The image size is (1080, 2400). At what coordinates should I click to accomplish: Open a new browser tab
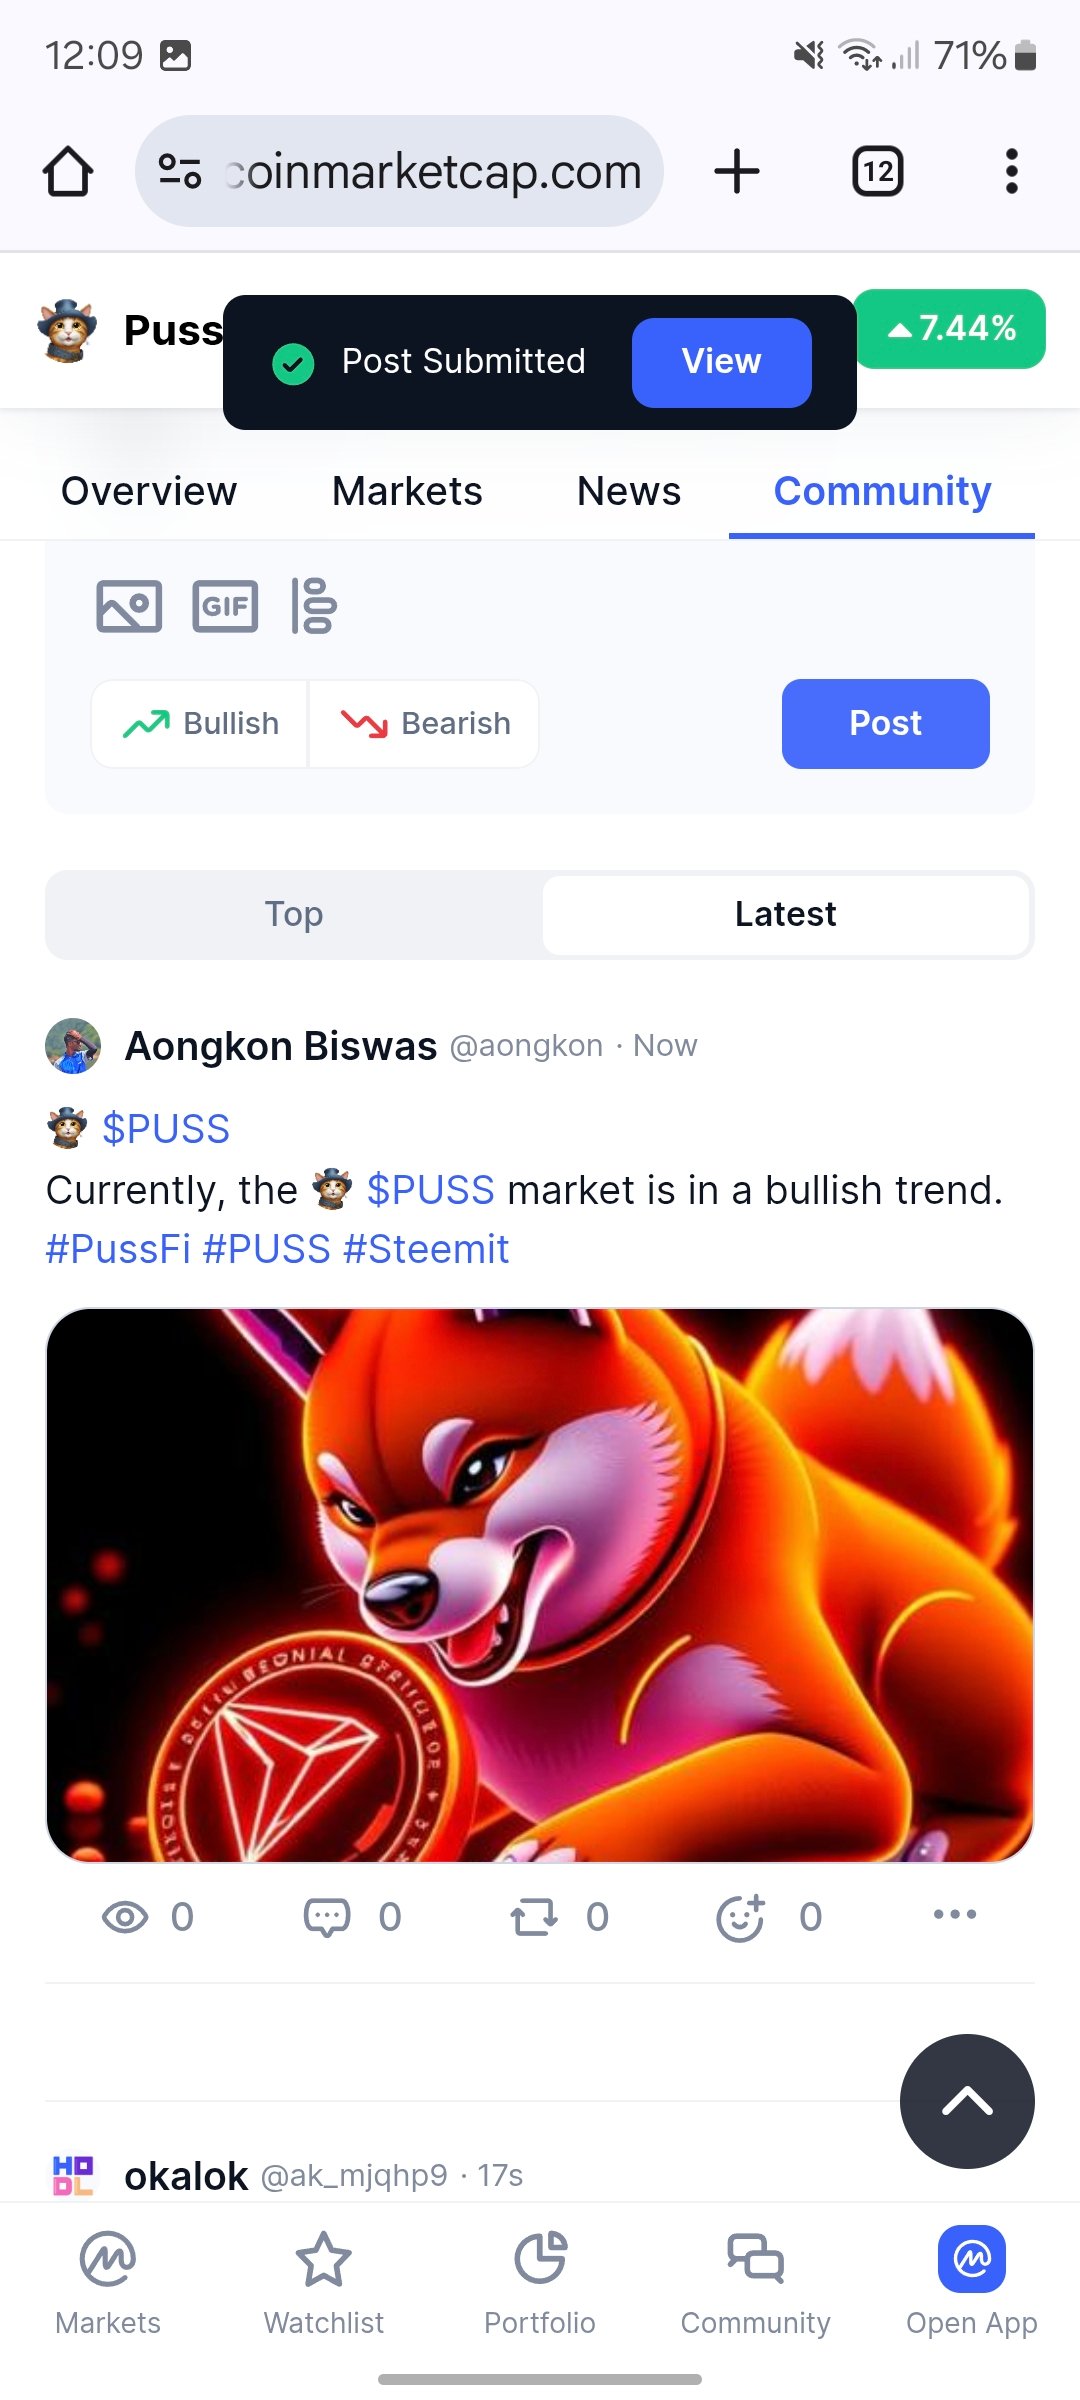(737, 171)
